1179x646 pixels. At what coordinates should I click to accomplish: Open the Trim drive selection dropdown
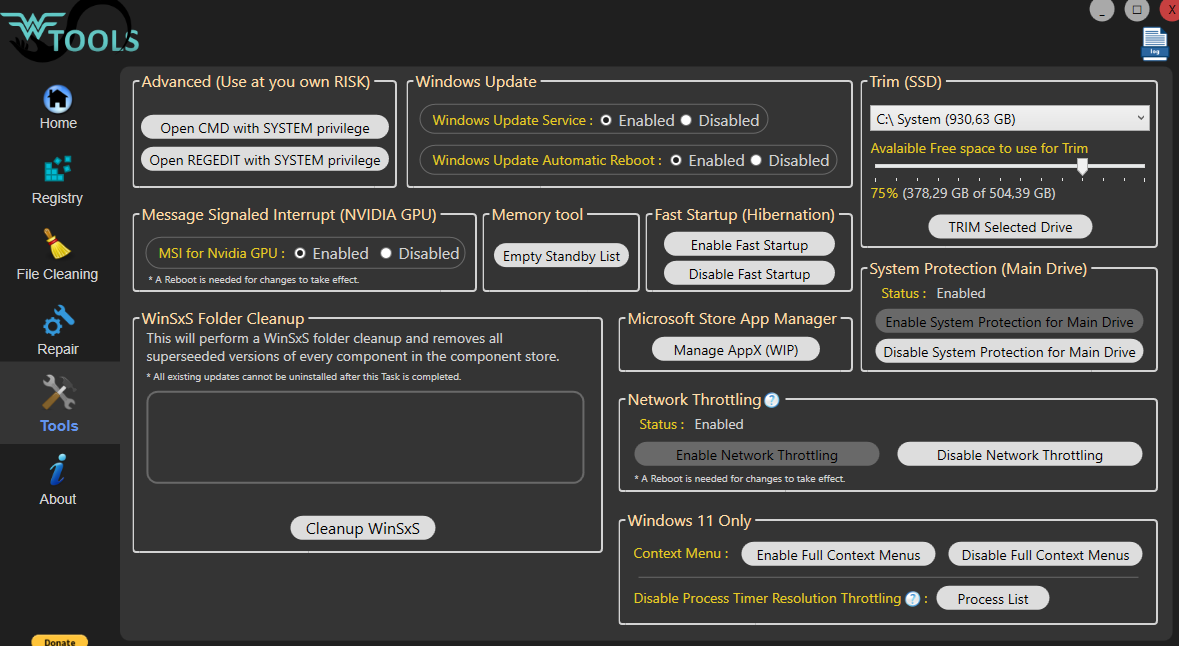(x=1010, y=119)
